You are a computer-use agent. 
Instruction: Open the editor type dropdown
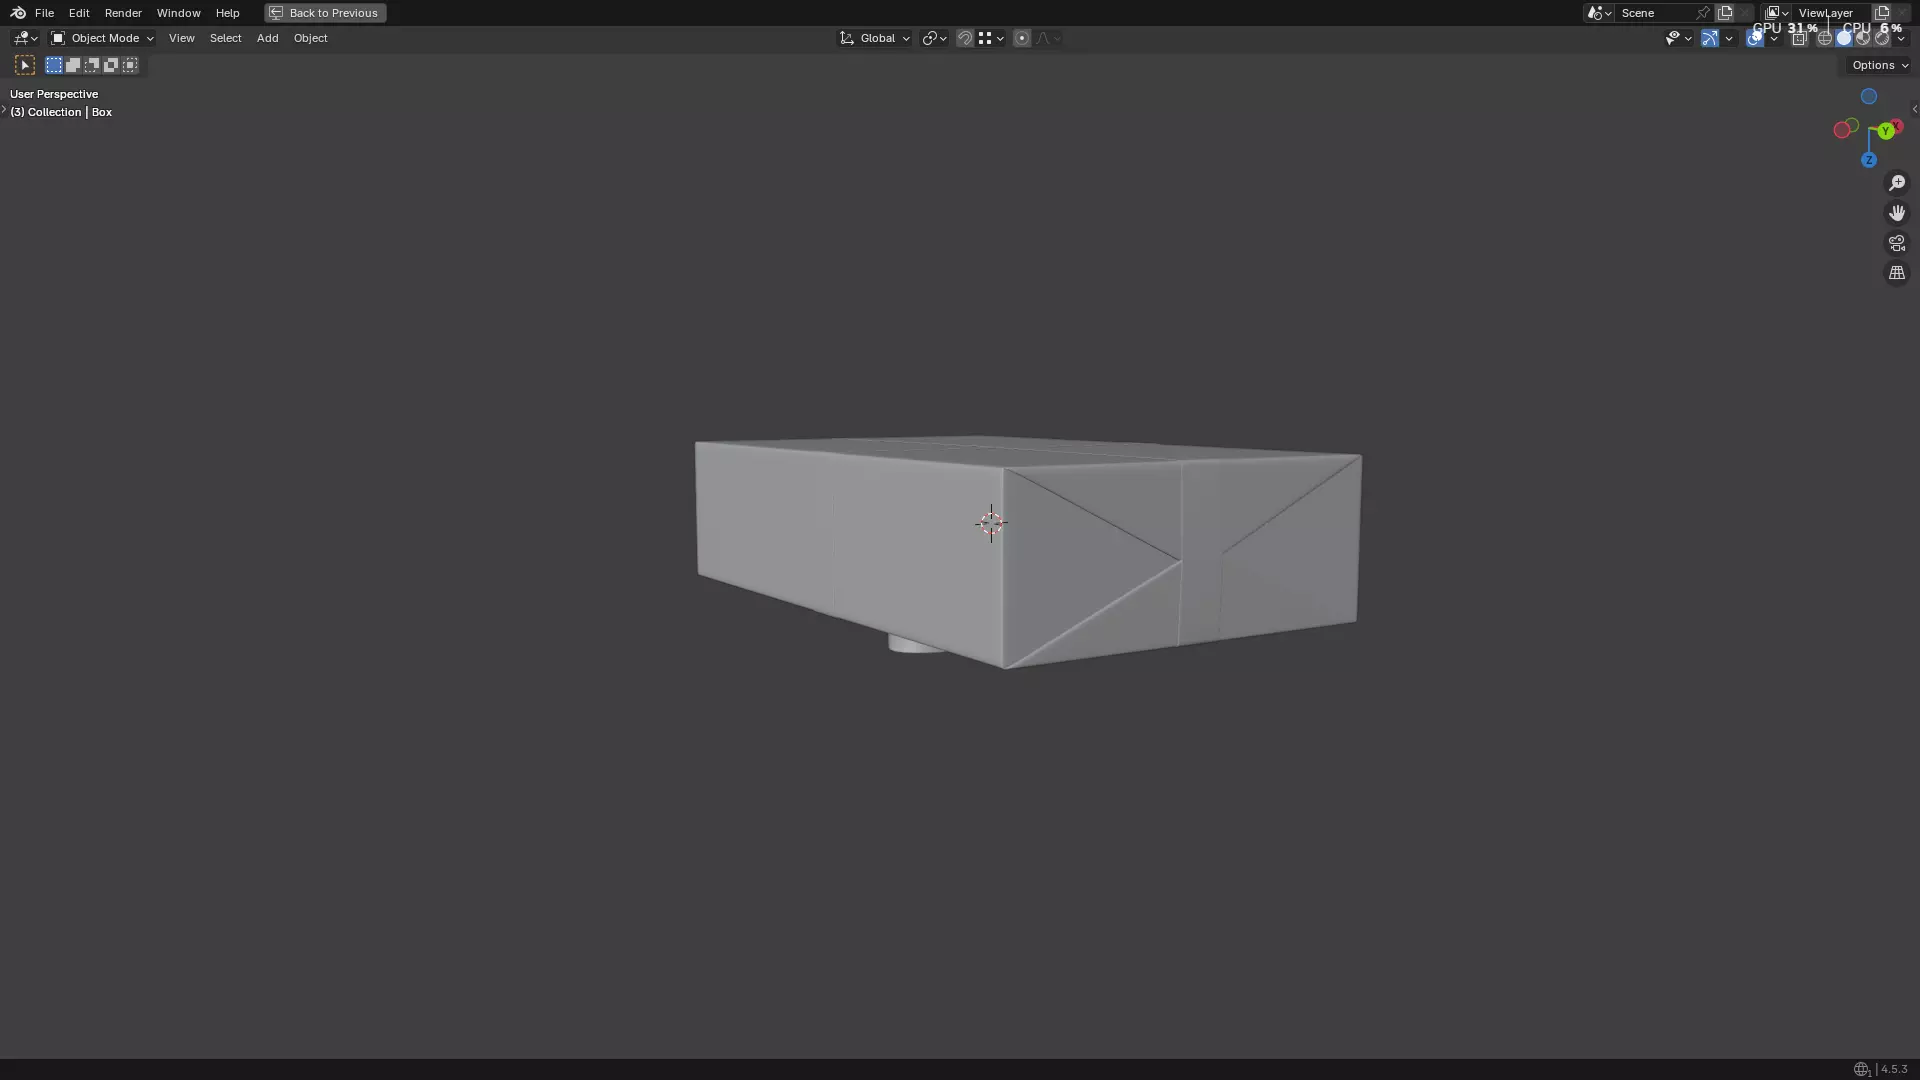tap(25, 38)
